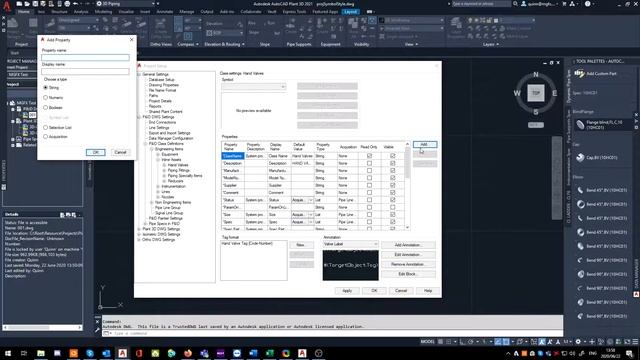Open the Annotate ribbon tab

click(165, 12)
